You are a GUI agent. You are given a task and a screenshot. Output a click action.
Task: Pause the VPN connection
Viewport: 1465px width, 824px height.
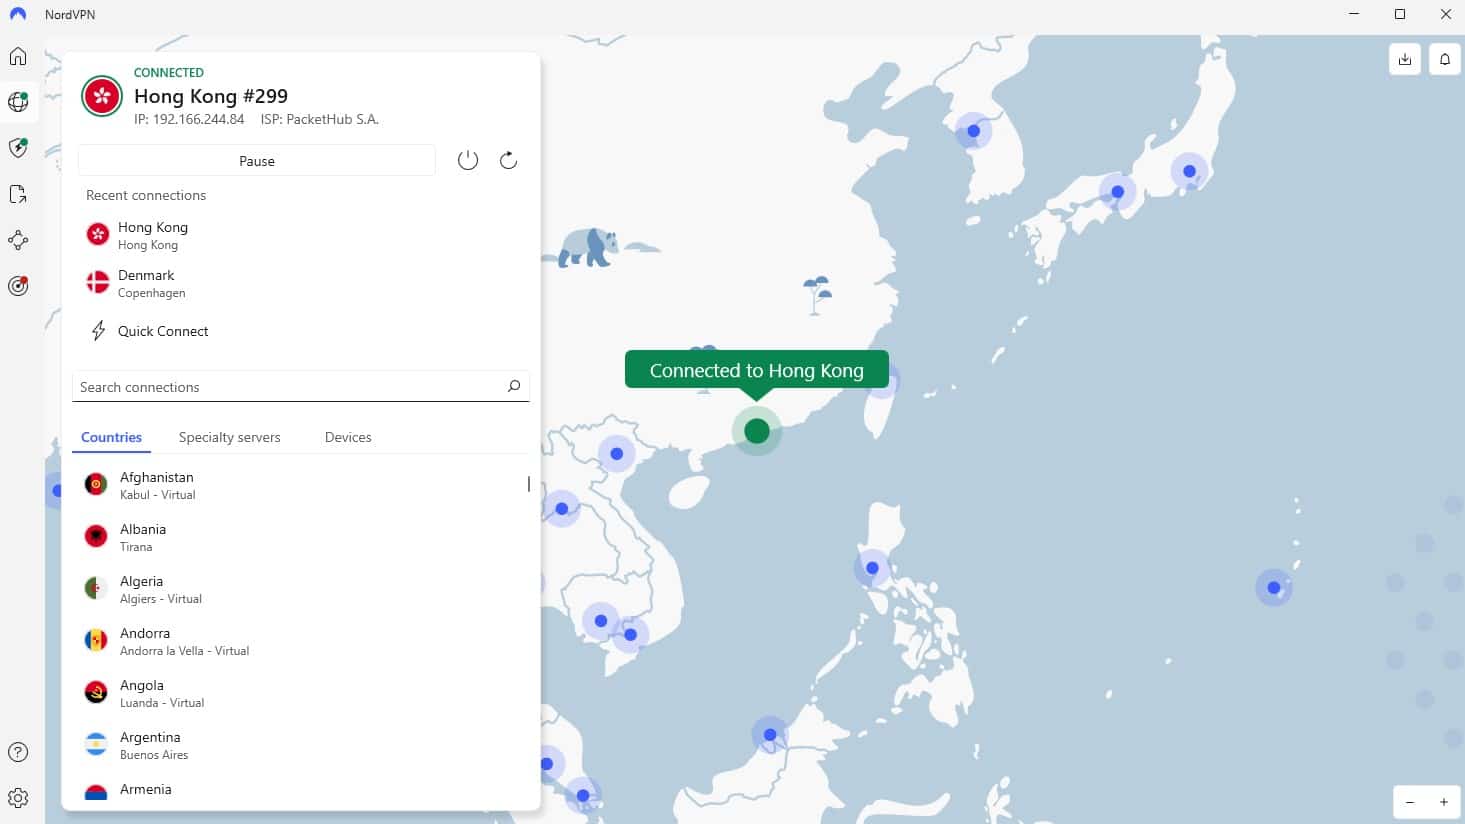[257, 161]
